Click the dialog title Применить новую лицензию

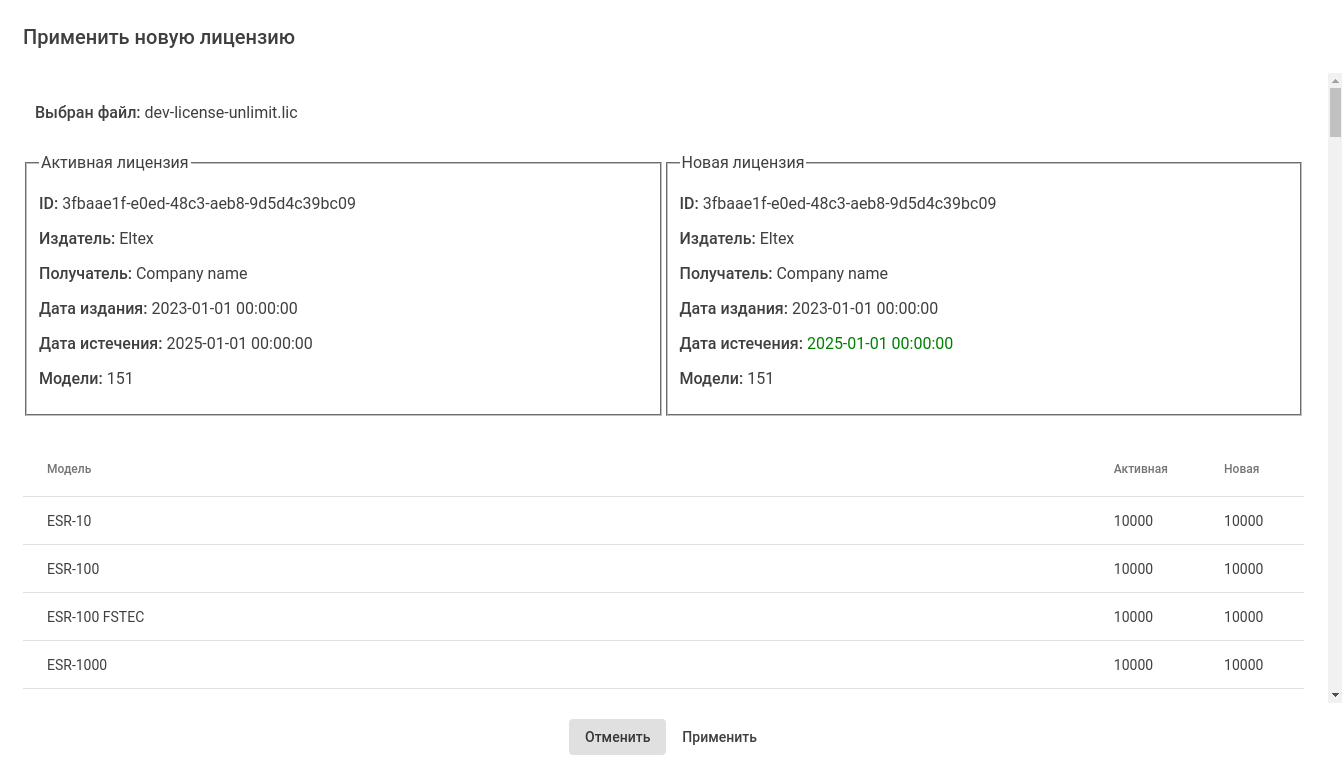(159, 38)
